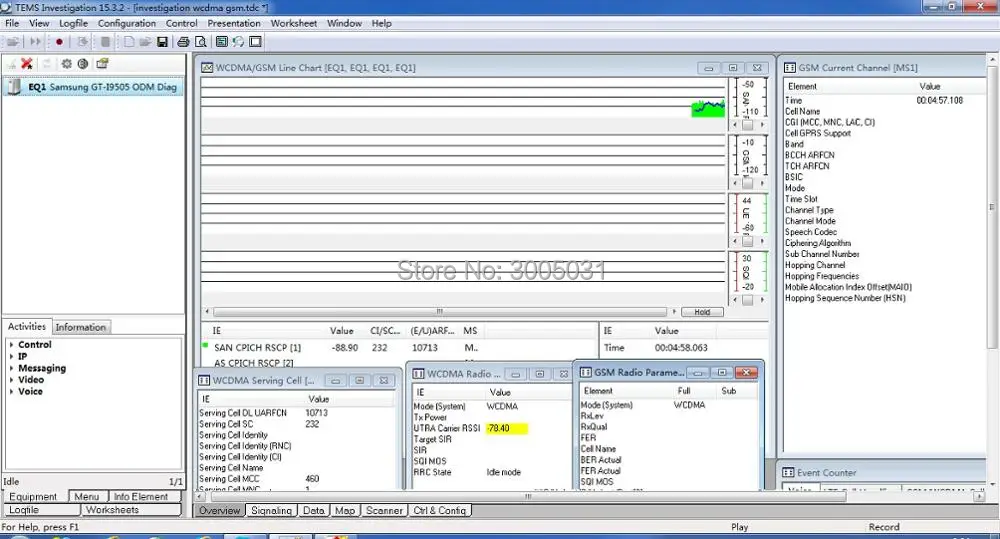Switch to the Ctrl & Config tab
The width and height of the screenshot is (1000, 539).
(439, 510)
